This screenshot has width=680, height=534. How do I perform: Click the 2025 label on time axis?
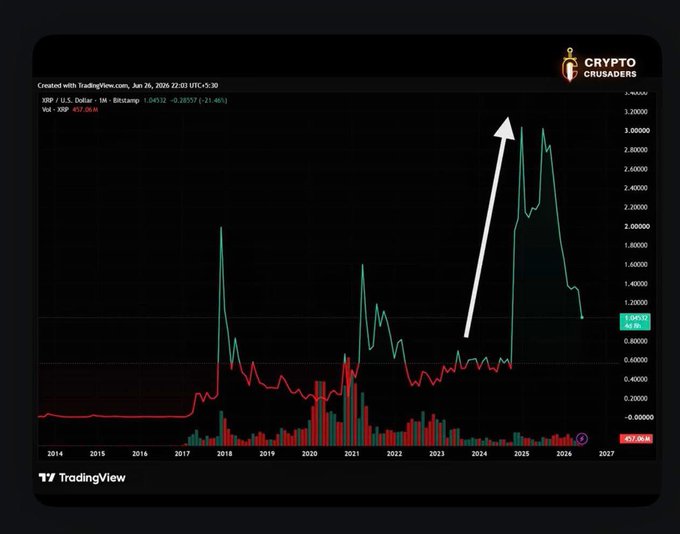522,454
